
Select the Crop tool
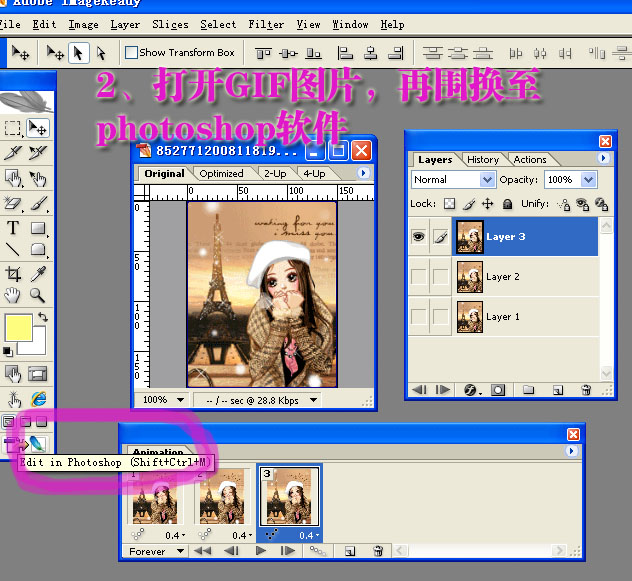[13, 274]
